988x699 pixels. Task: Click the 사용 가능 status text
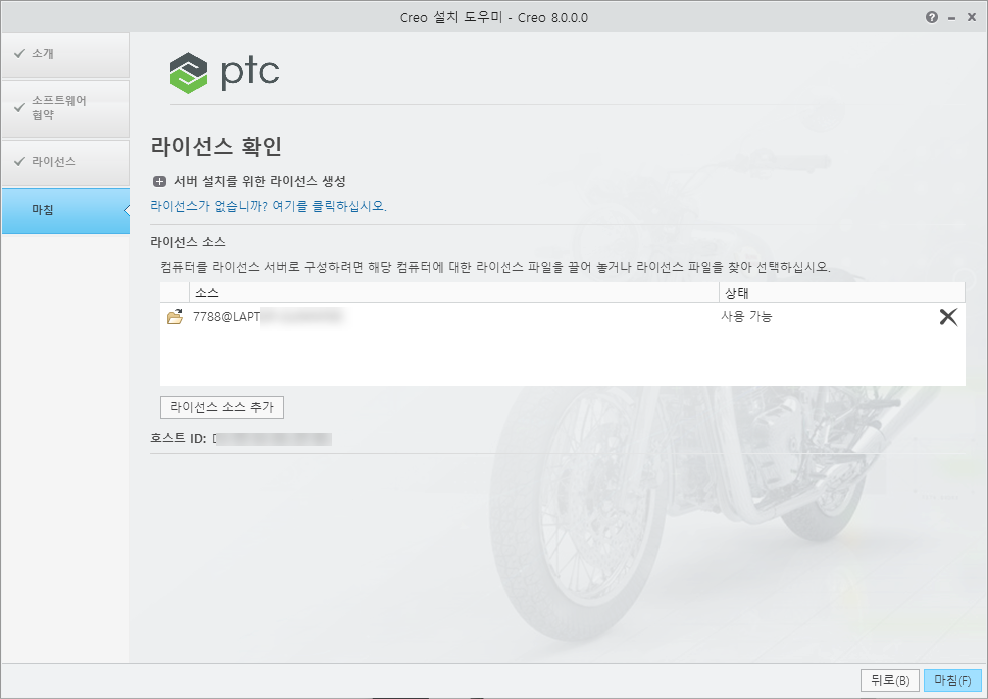[x=747, y=316]
